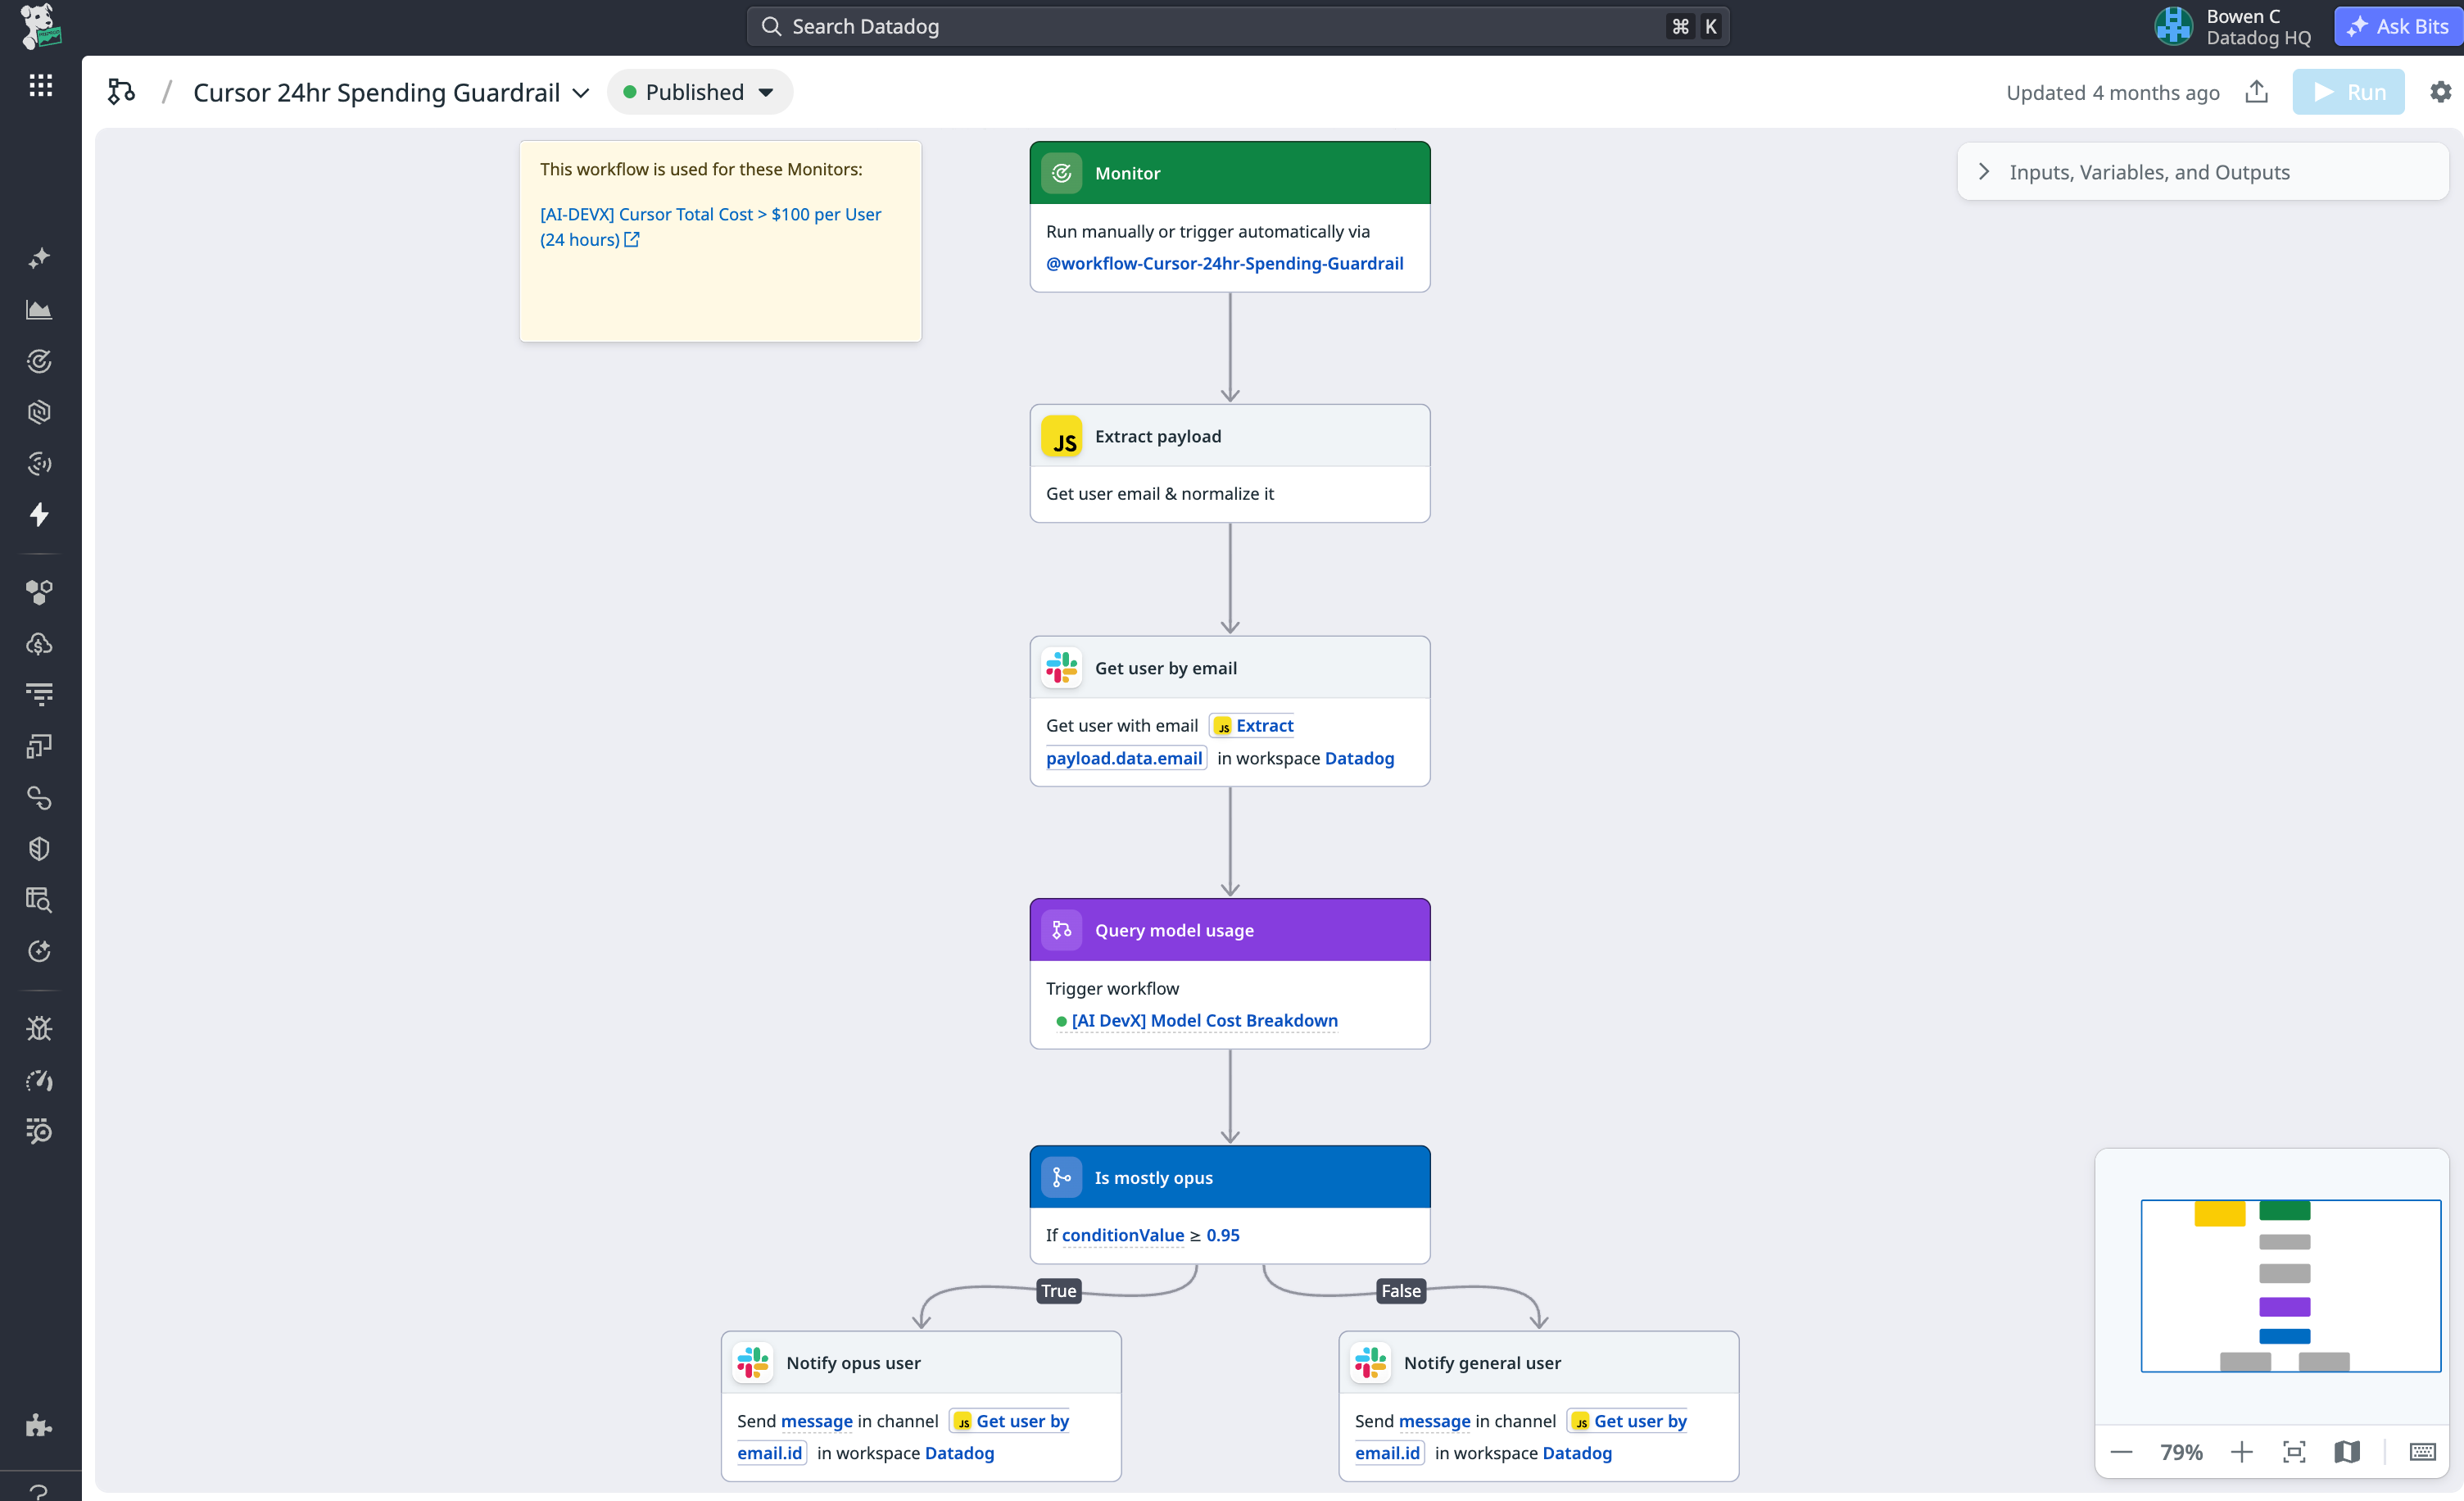Open the Cursor Total Cost monitor link
The image size is (2464, 1501).
click(709, 226)
